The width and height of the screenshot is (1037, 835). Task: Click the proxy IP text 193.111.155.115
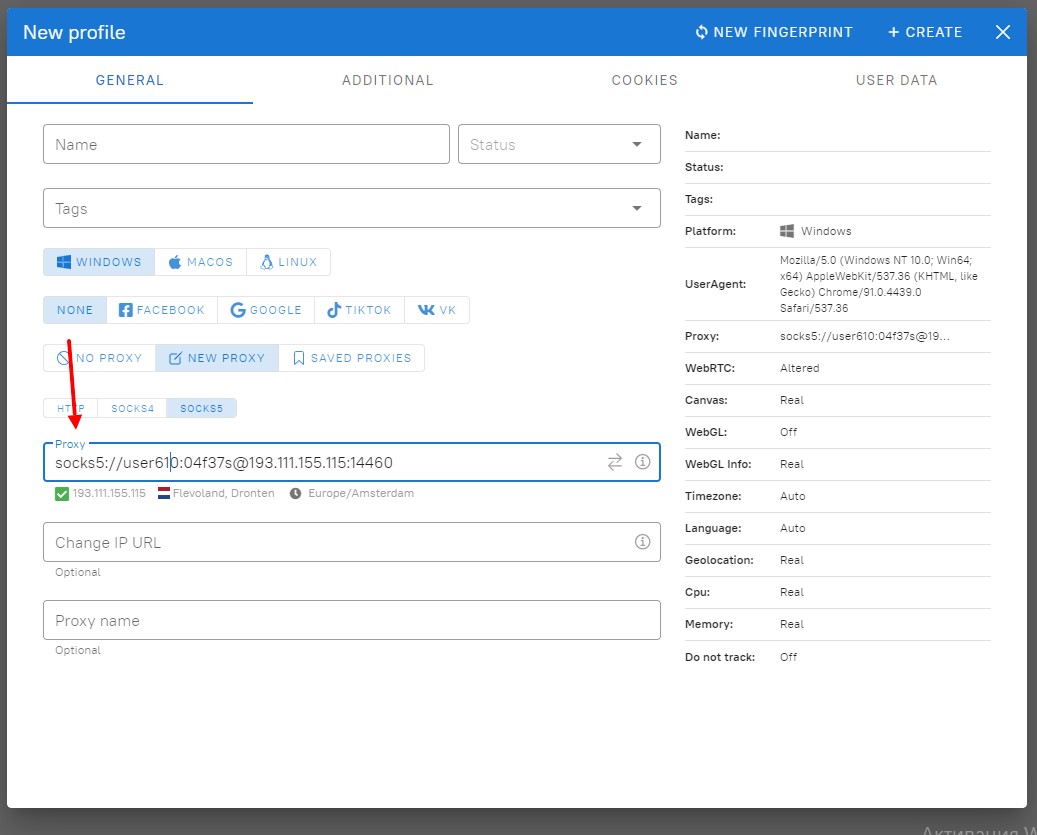(x=109, y=493)
